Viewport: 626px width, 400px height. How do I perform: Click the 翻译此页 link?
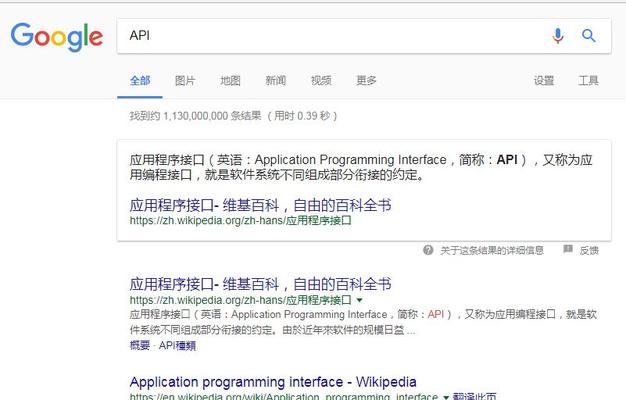coord(475,396)
